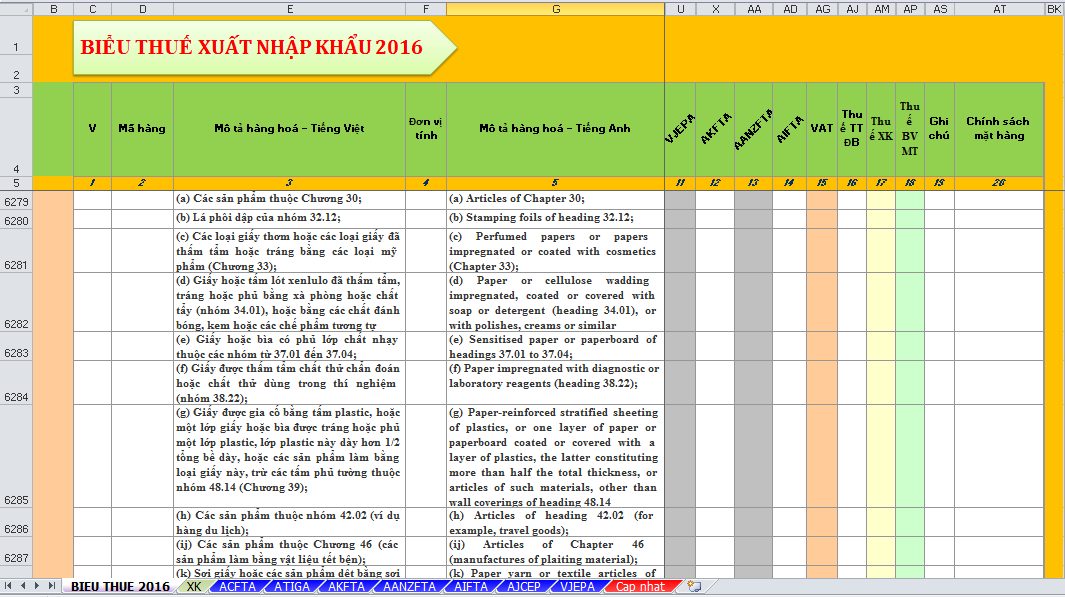Click the 'Thuế BVMT' header cell
This screenshot has height=597, width=1065.
click(910, 129)
